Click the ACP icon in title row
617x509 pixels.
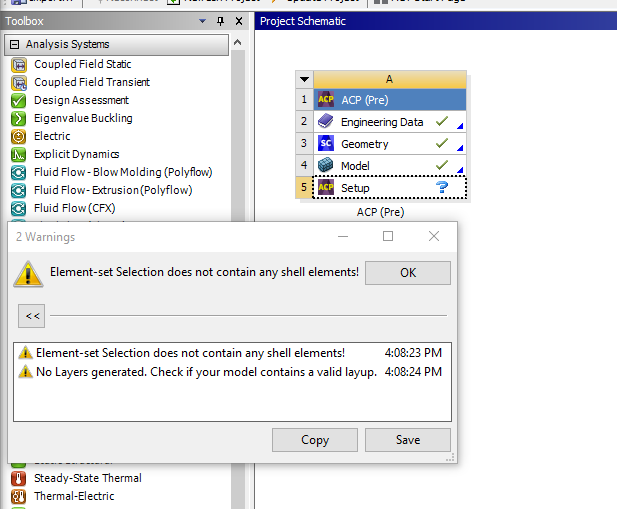326,100
